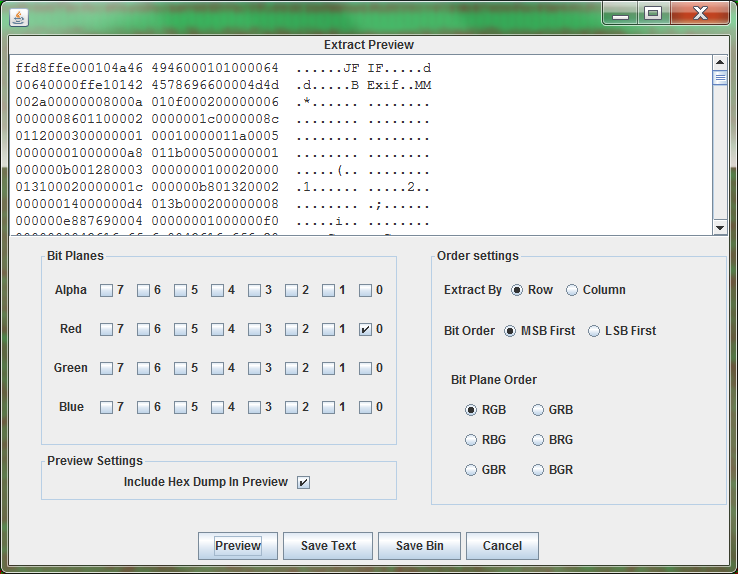Select Column under Extract By
Screen dimensions: 738x574
click(x=572, y=290)
